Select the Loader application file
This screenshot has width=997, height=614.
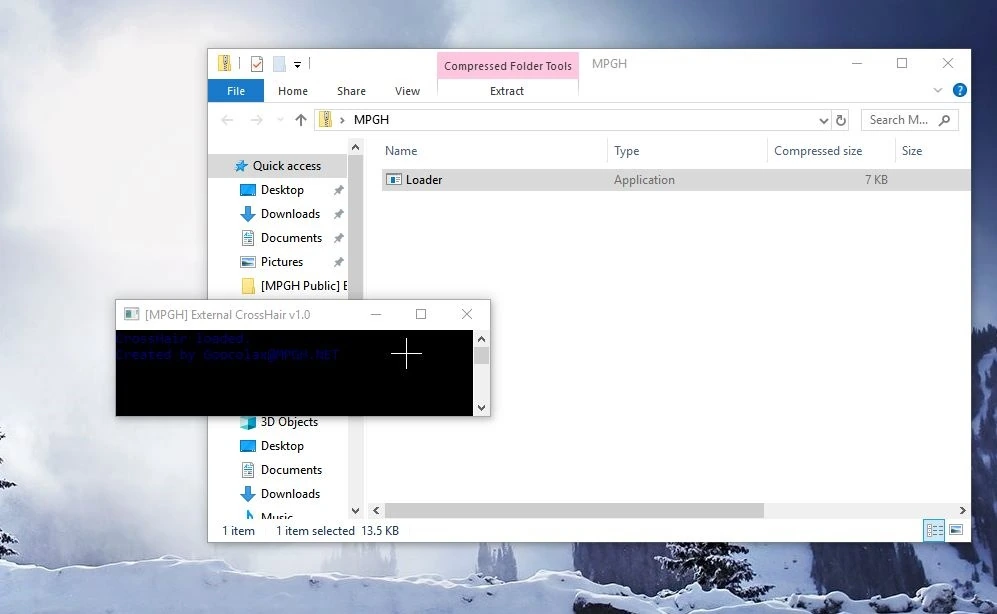click(x=676, y=180)
